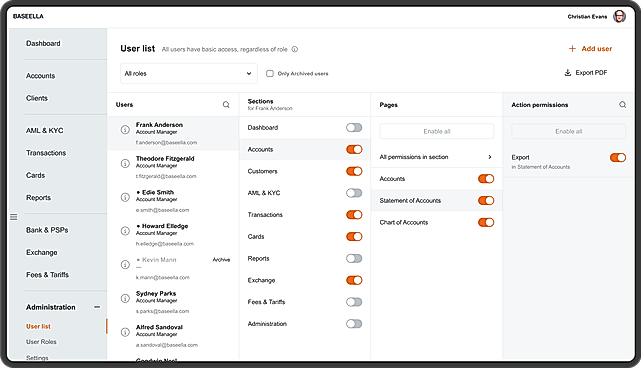The image size is (641, 368).
Task: Open User Roles under Administration
Action: [x=41, y=342]
